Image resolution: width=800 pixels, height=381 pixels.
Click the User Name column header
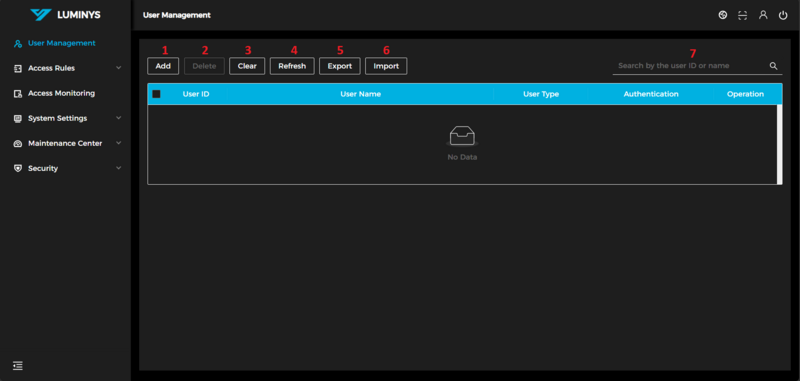[x=360, y=94]
